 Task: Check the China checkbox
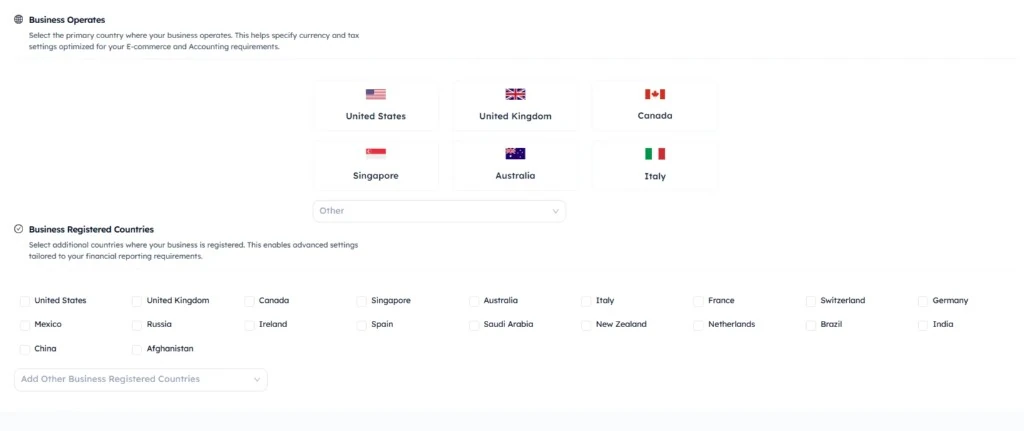click(25, 349)
